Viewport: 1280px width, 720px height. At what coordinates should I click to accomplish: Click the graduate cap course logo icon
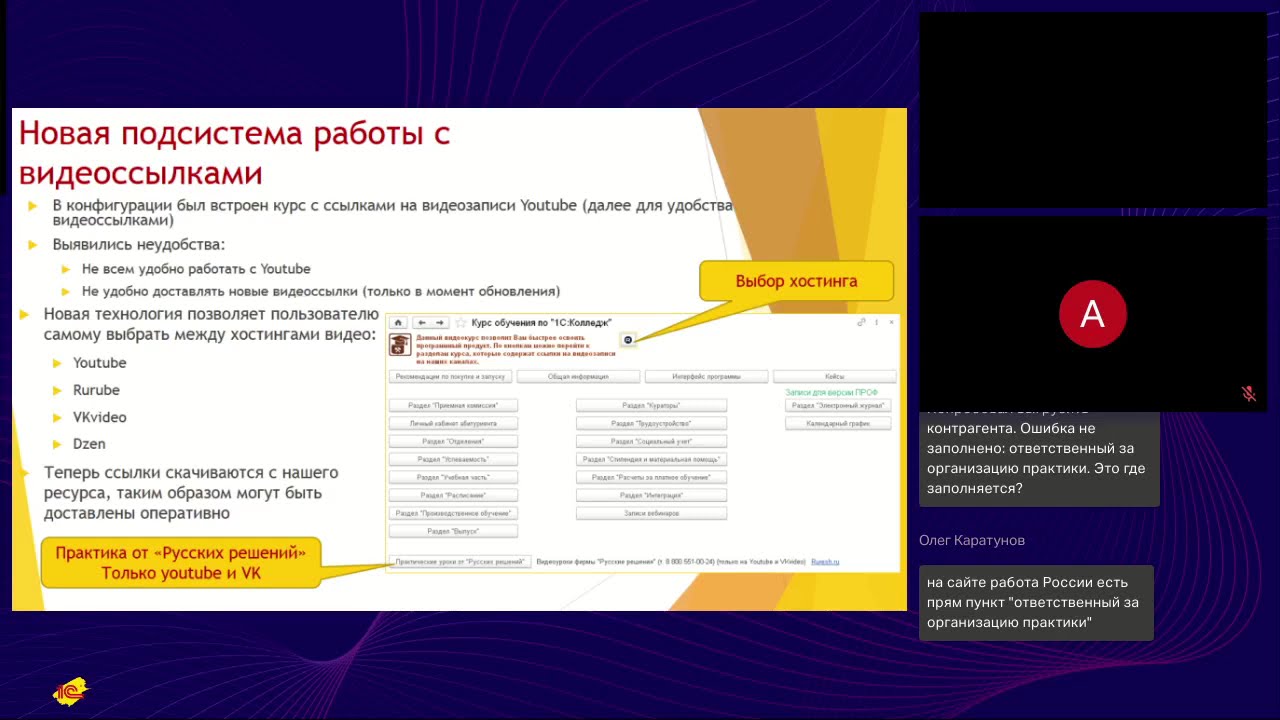coord(400,345)
